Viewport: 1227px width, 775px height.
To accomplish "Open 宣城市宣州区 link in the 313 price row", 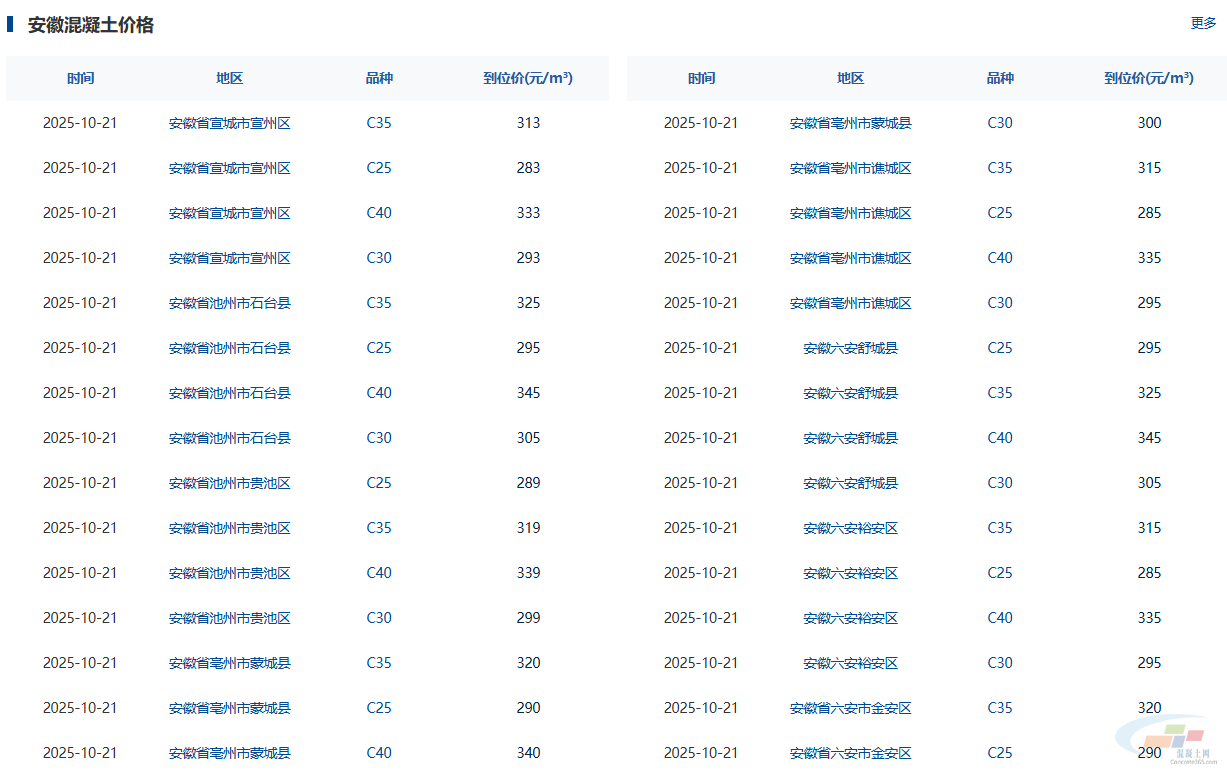I will [x=229, y=123].
